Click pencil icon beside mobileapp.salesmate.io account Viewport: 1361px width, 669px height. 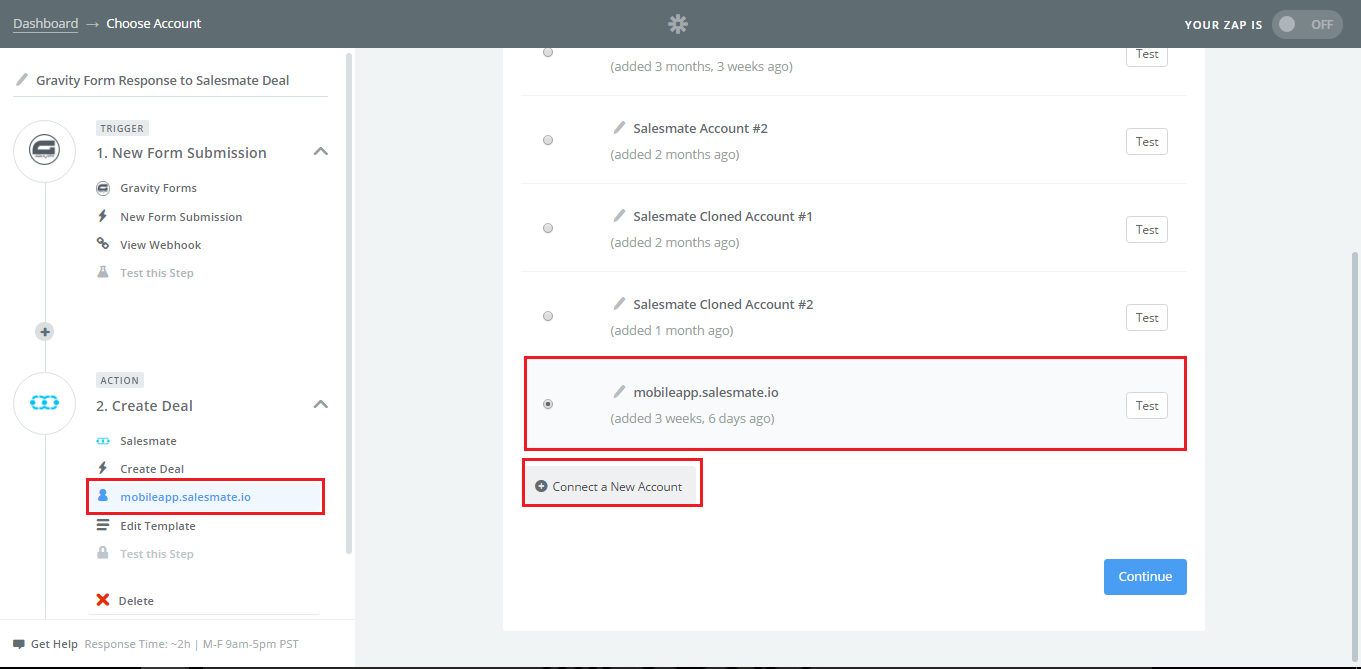coord(619,392)
